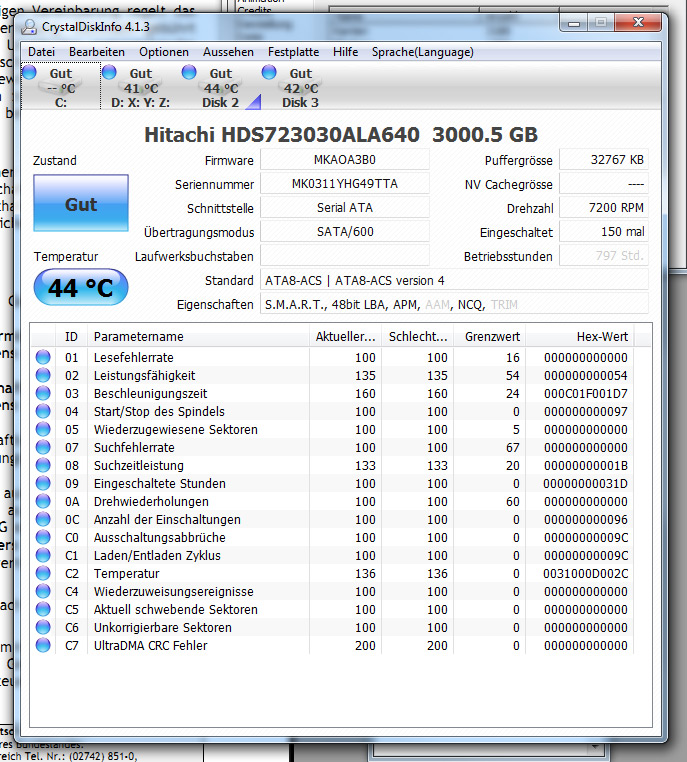Image resolution: width=687 pixels, height=762 pixels.
Task: Click hex value 00000000031D
Action: [585, 484]
